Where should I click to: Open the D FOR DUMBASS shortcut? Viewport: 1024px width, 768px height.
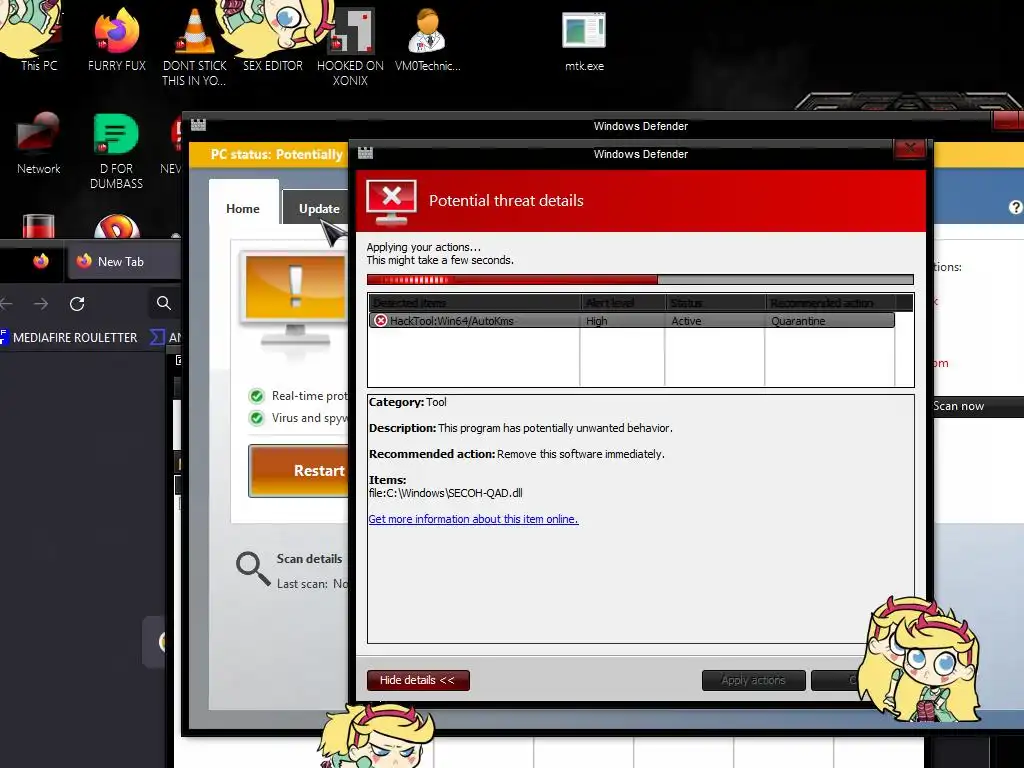tap(116, 152)
